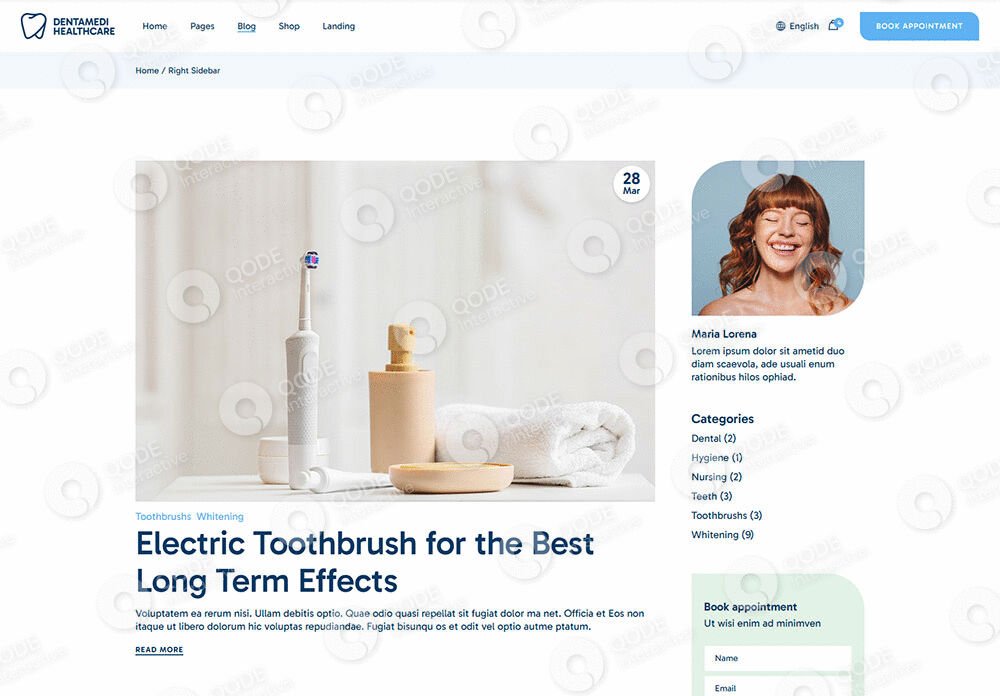Image resolution: width=1000 pixels, height=696 pixels.
Task: Open the Shop menu
Action: 289,26
